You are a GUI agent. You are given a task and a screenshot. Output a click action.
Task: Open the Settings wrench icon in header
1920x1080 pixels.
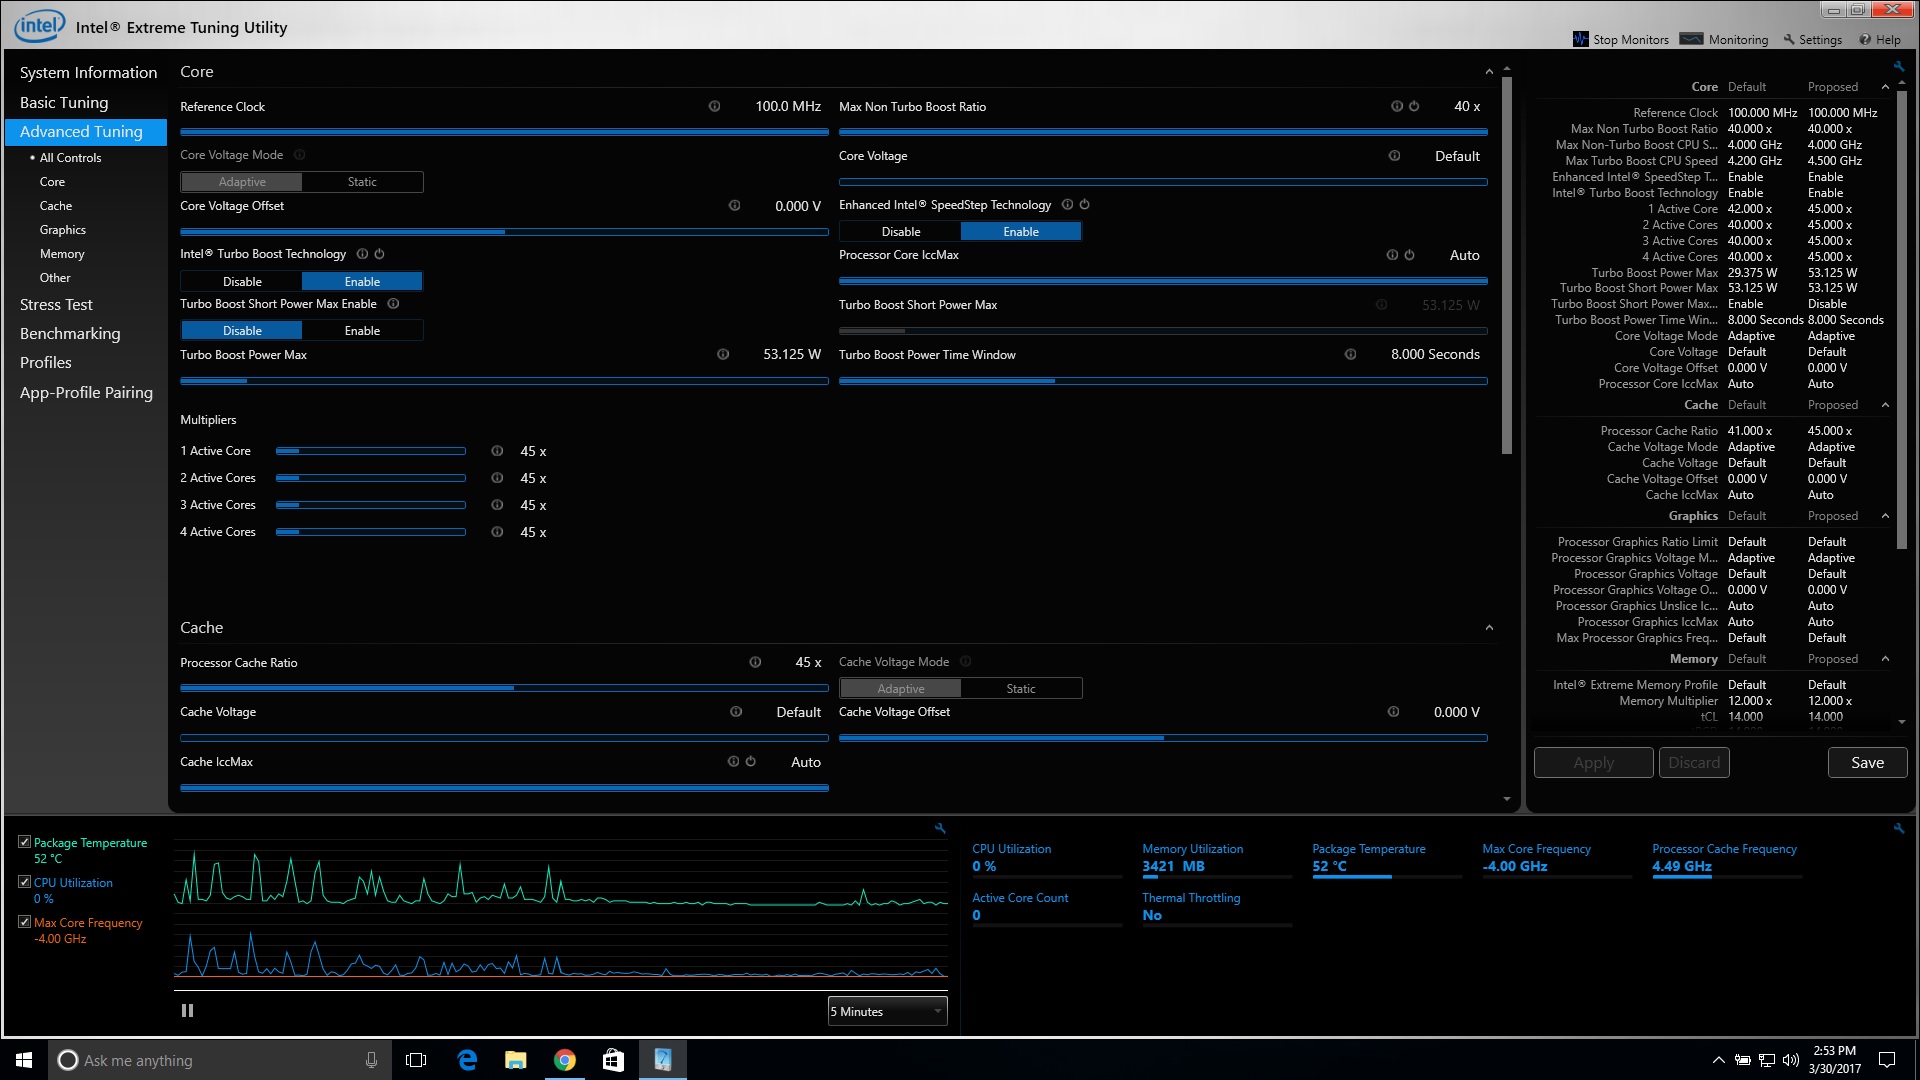click(1789, 39)
